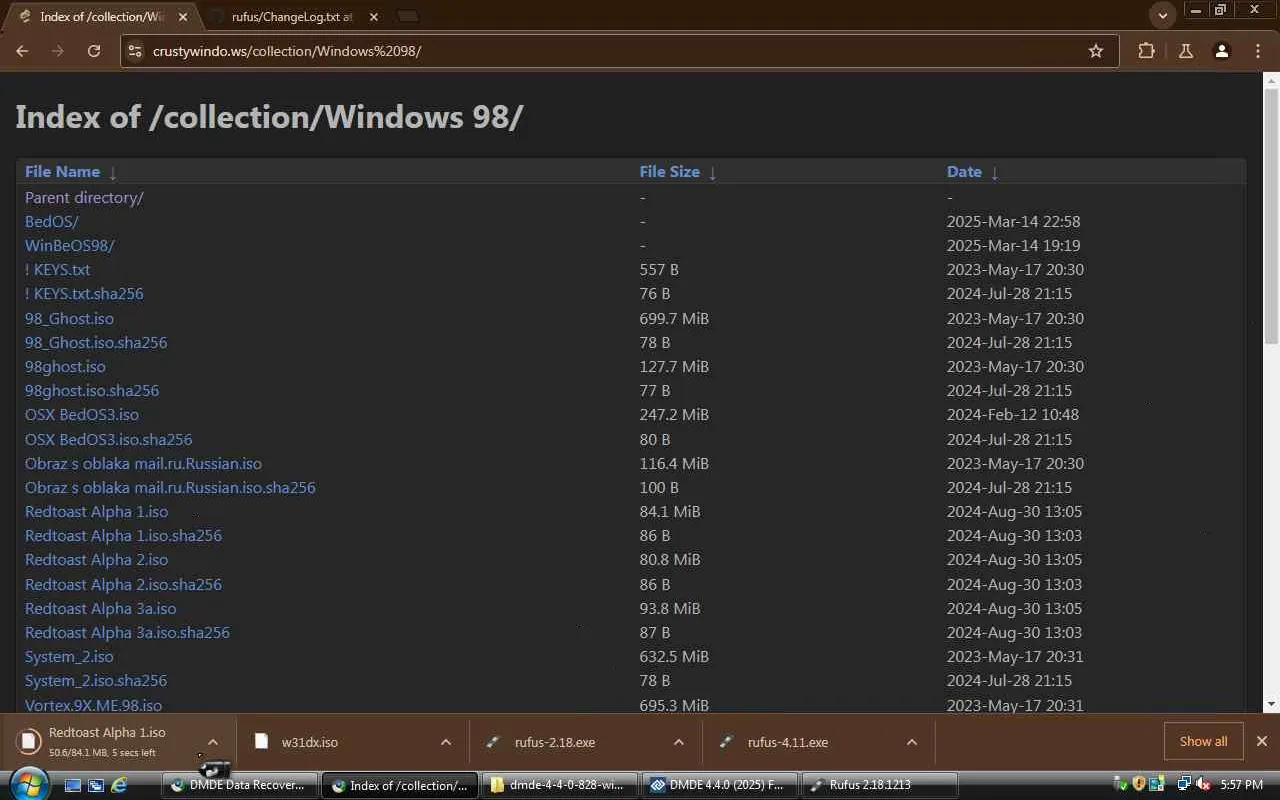The width and height of the screenshot is (1280, 800).
Task: Click the 5:57 PM system clock
Action: pyautogui.click(x=1242, y=785)
